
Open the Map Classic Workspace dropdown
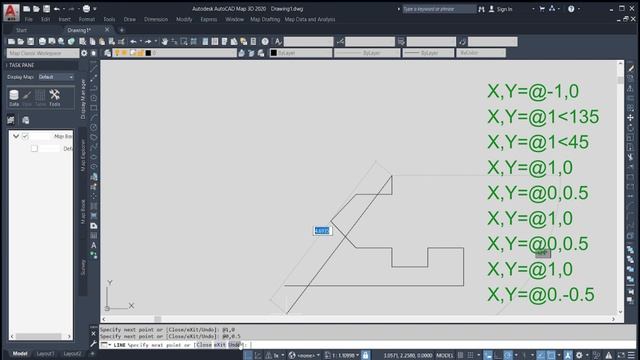coord(43,53)
